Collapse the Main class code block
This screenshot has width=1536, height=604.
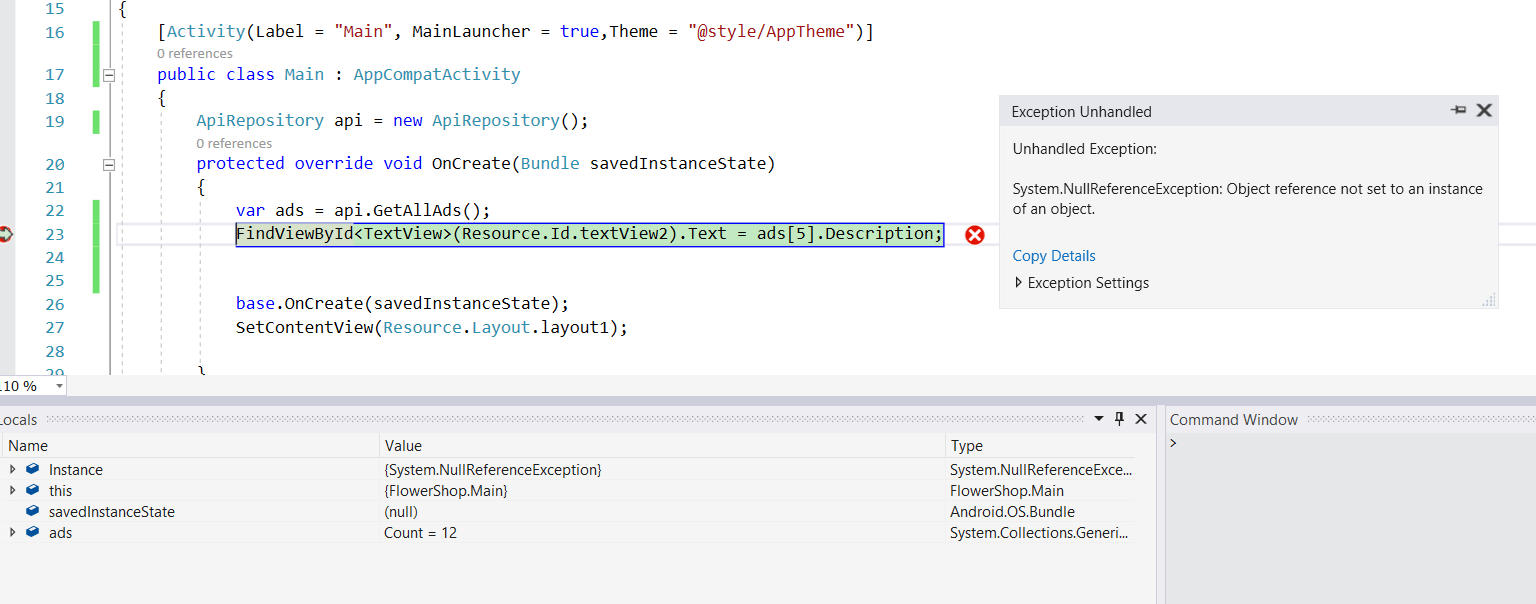pos(109,75)
